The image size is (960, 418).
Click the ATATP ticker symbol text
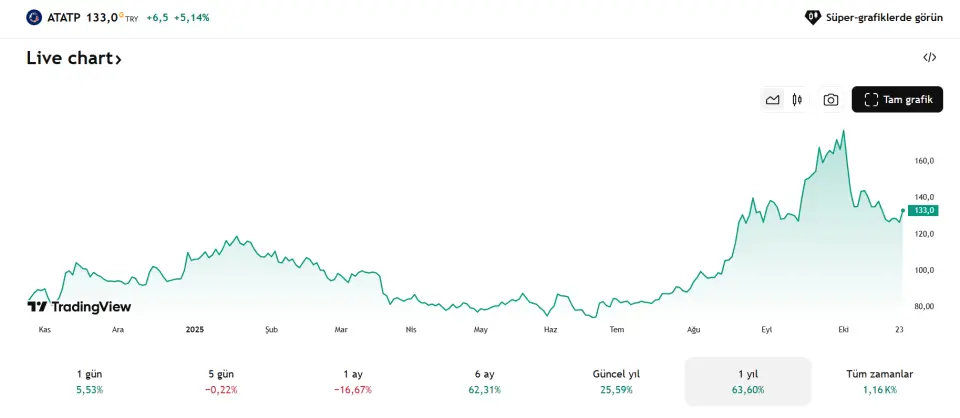(x=64, y=17)
